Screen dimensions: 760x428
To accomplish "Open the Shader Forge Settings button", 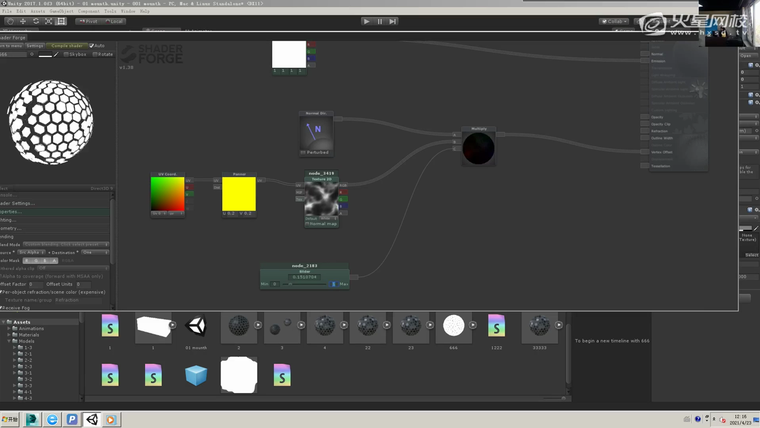I will (35, 46).
